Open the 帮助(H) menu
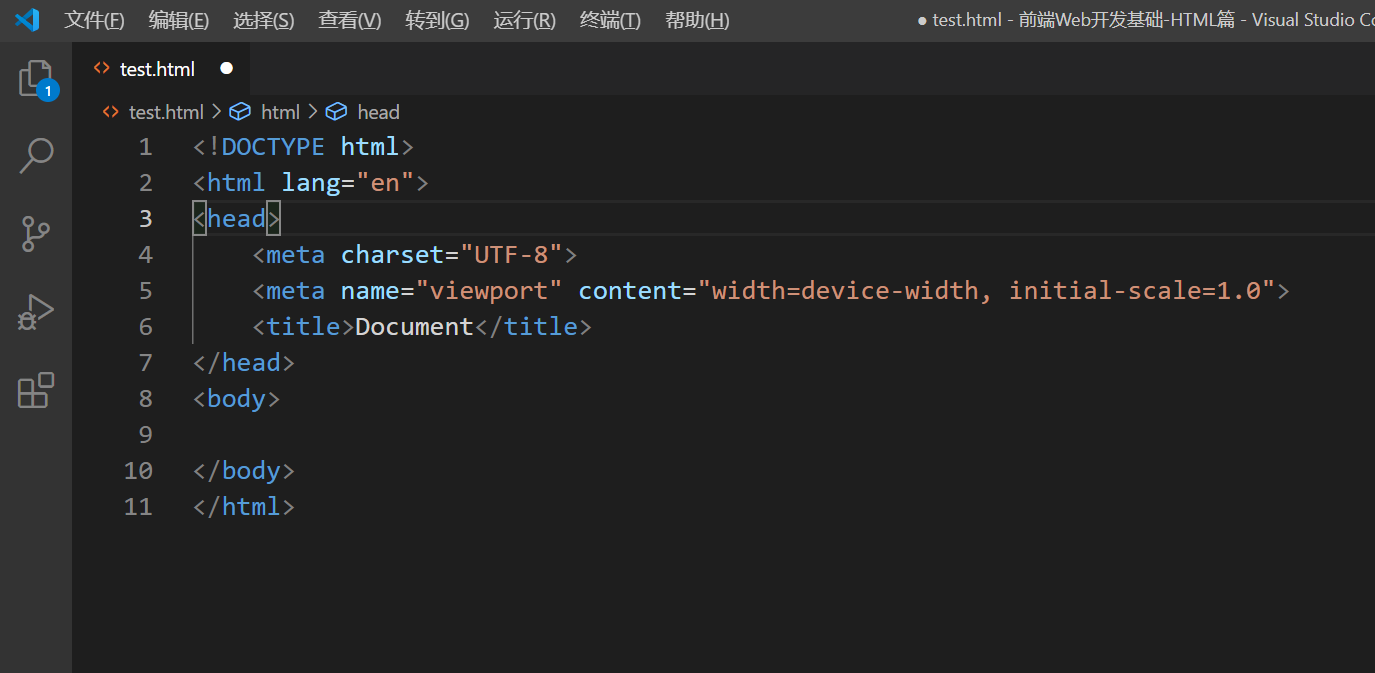This screenshot has width=1375, height=673. pos(697,20)
